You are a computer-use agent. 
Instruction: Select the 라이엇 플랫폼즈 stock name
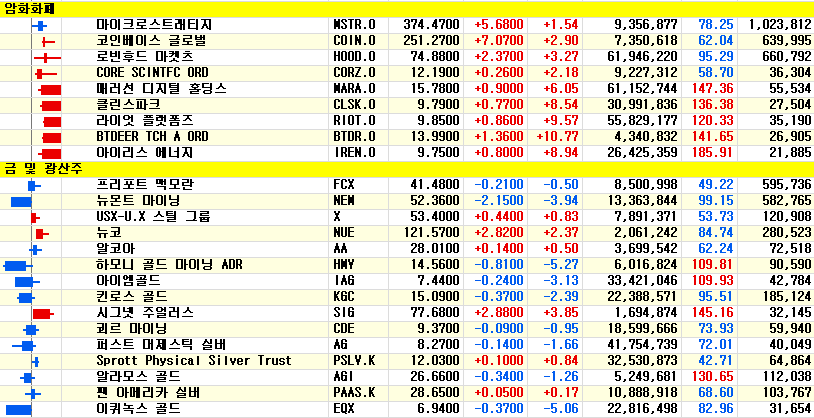145,120
